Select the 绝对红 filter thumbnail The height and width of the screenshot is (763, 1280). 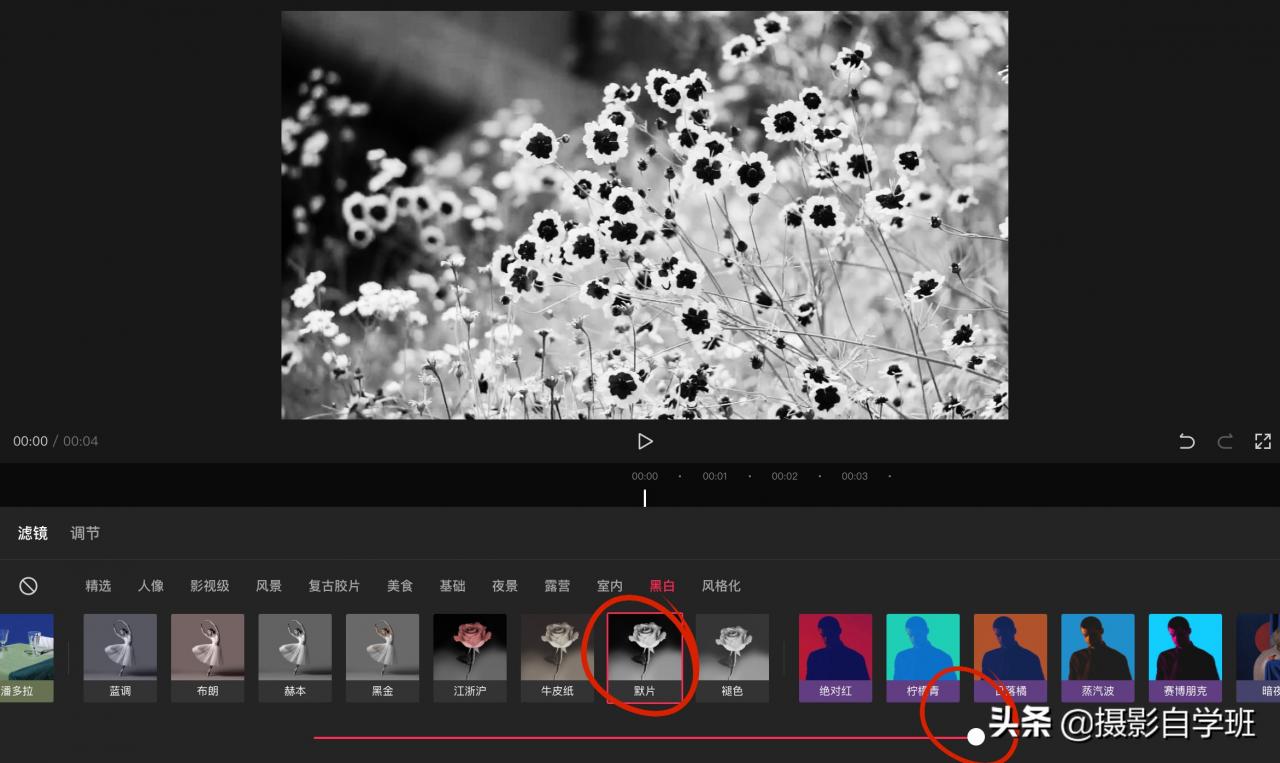click(x=835, y=657)
